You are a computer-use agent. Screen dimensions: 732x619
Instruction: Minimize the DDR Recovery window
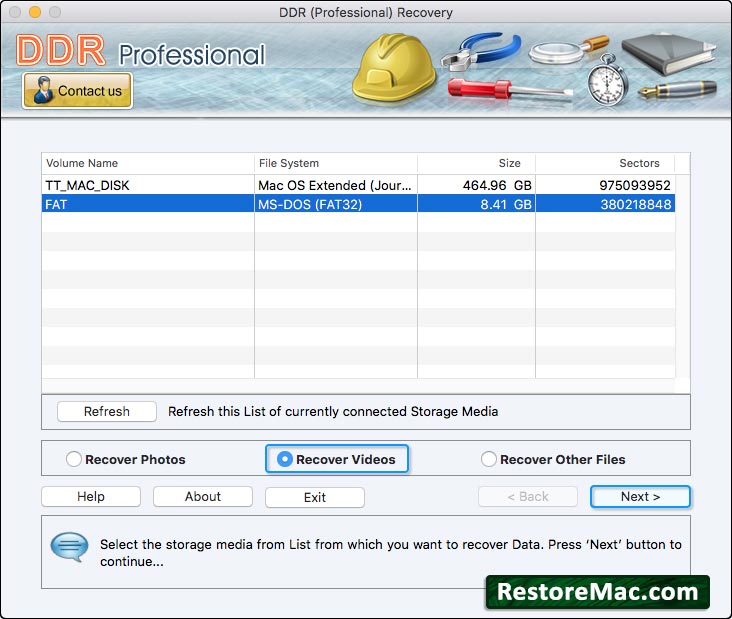click(x=35, y=12)
